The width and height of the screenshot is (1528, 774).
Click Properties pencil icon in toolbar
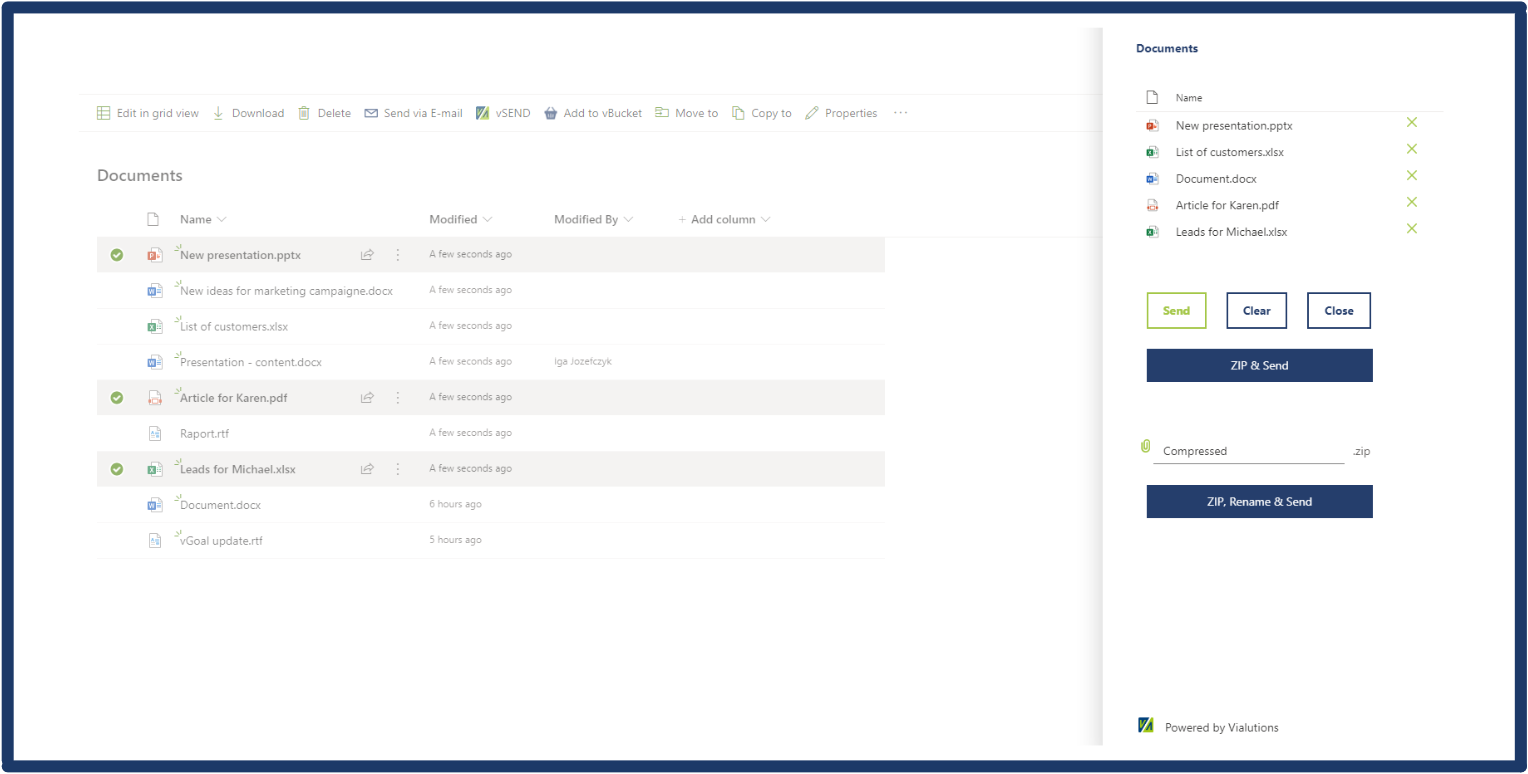pos(811,113)
